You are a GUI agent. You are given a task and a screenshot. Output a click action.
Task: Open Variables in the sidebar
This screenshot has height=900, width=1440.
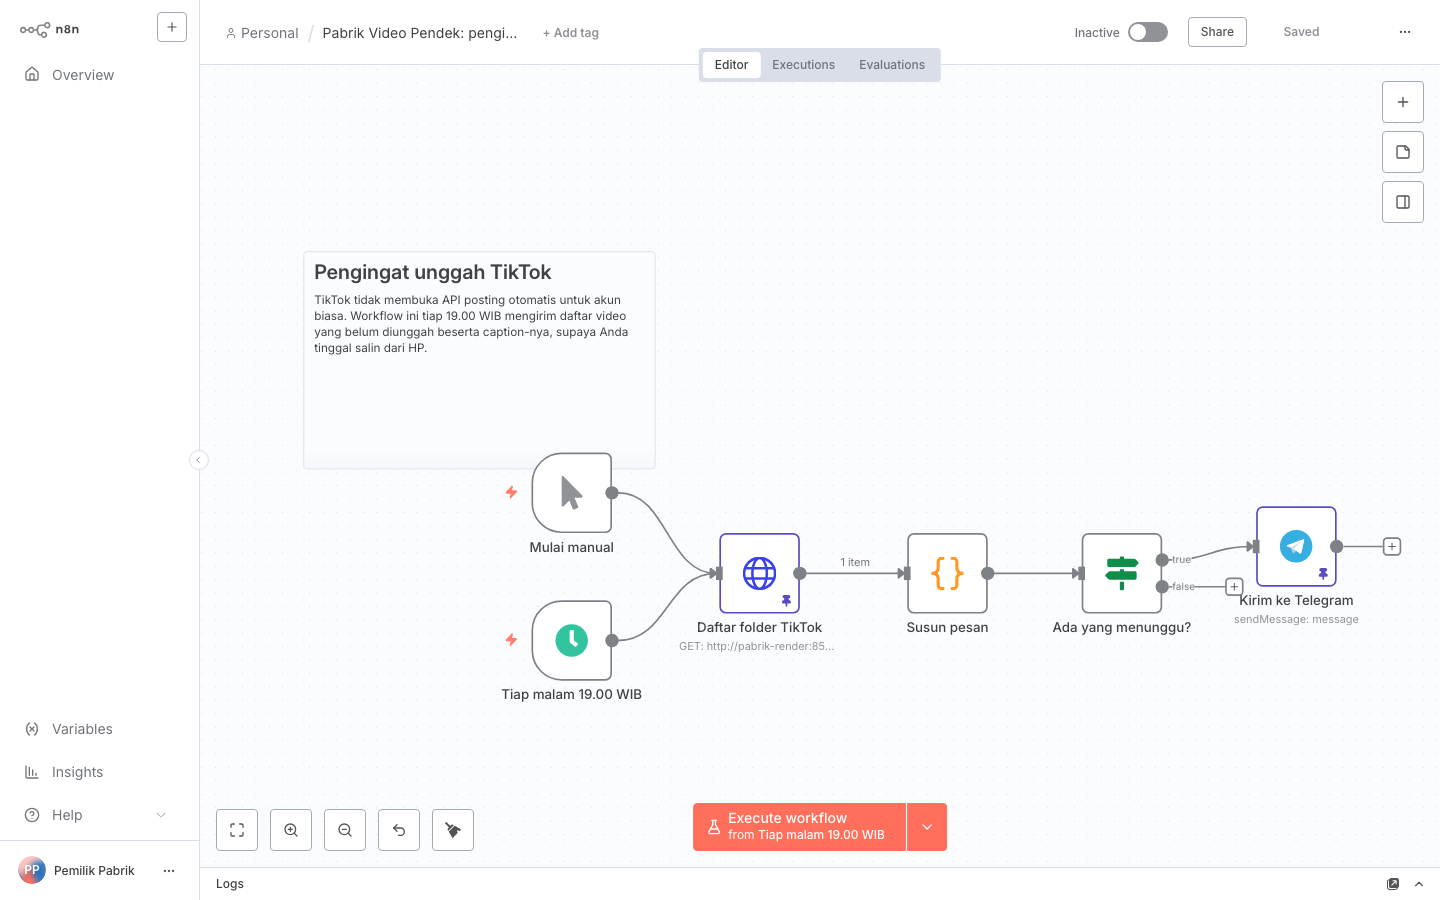(x=82, y=729)
